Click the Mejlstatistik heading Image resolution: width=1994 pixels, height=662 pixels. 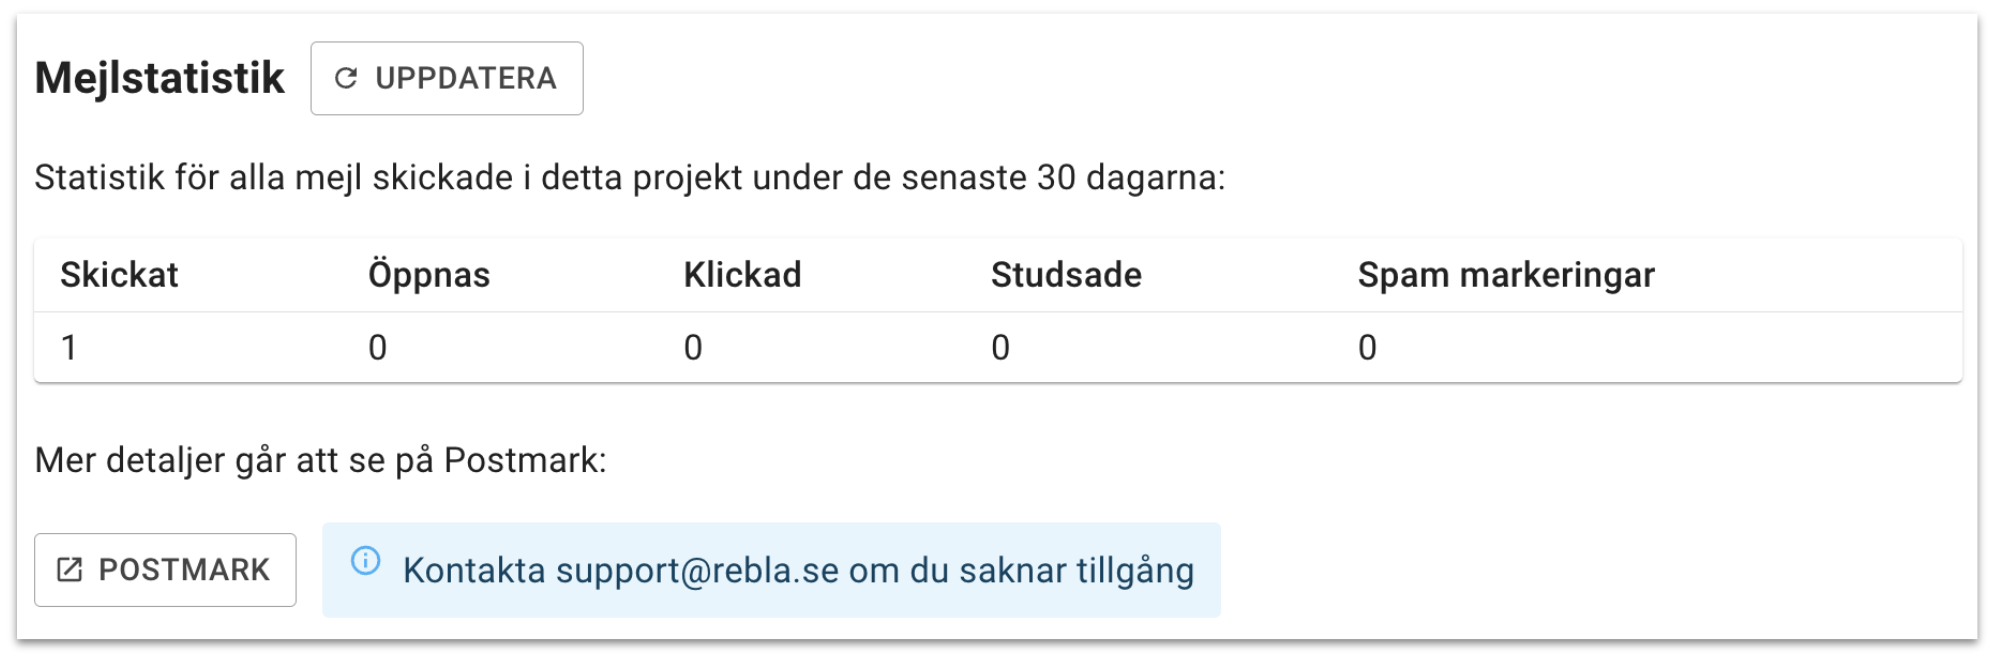point(160,78)
